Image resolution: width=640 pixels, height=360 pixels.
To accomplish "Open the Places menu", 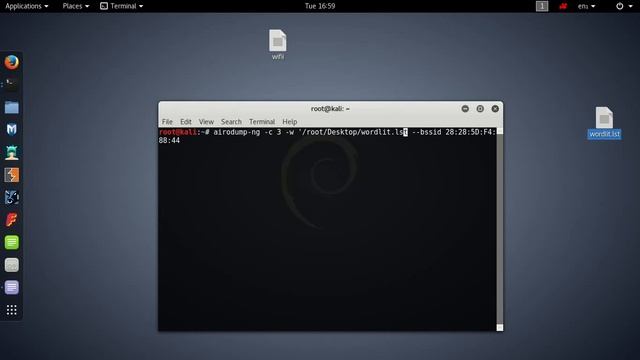I will (76, 6).
